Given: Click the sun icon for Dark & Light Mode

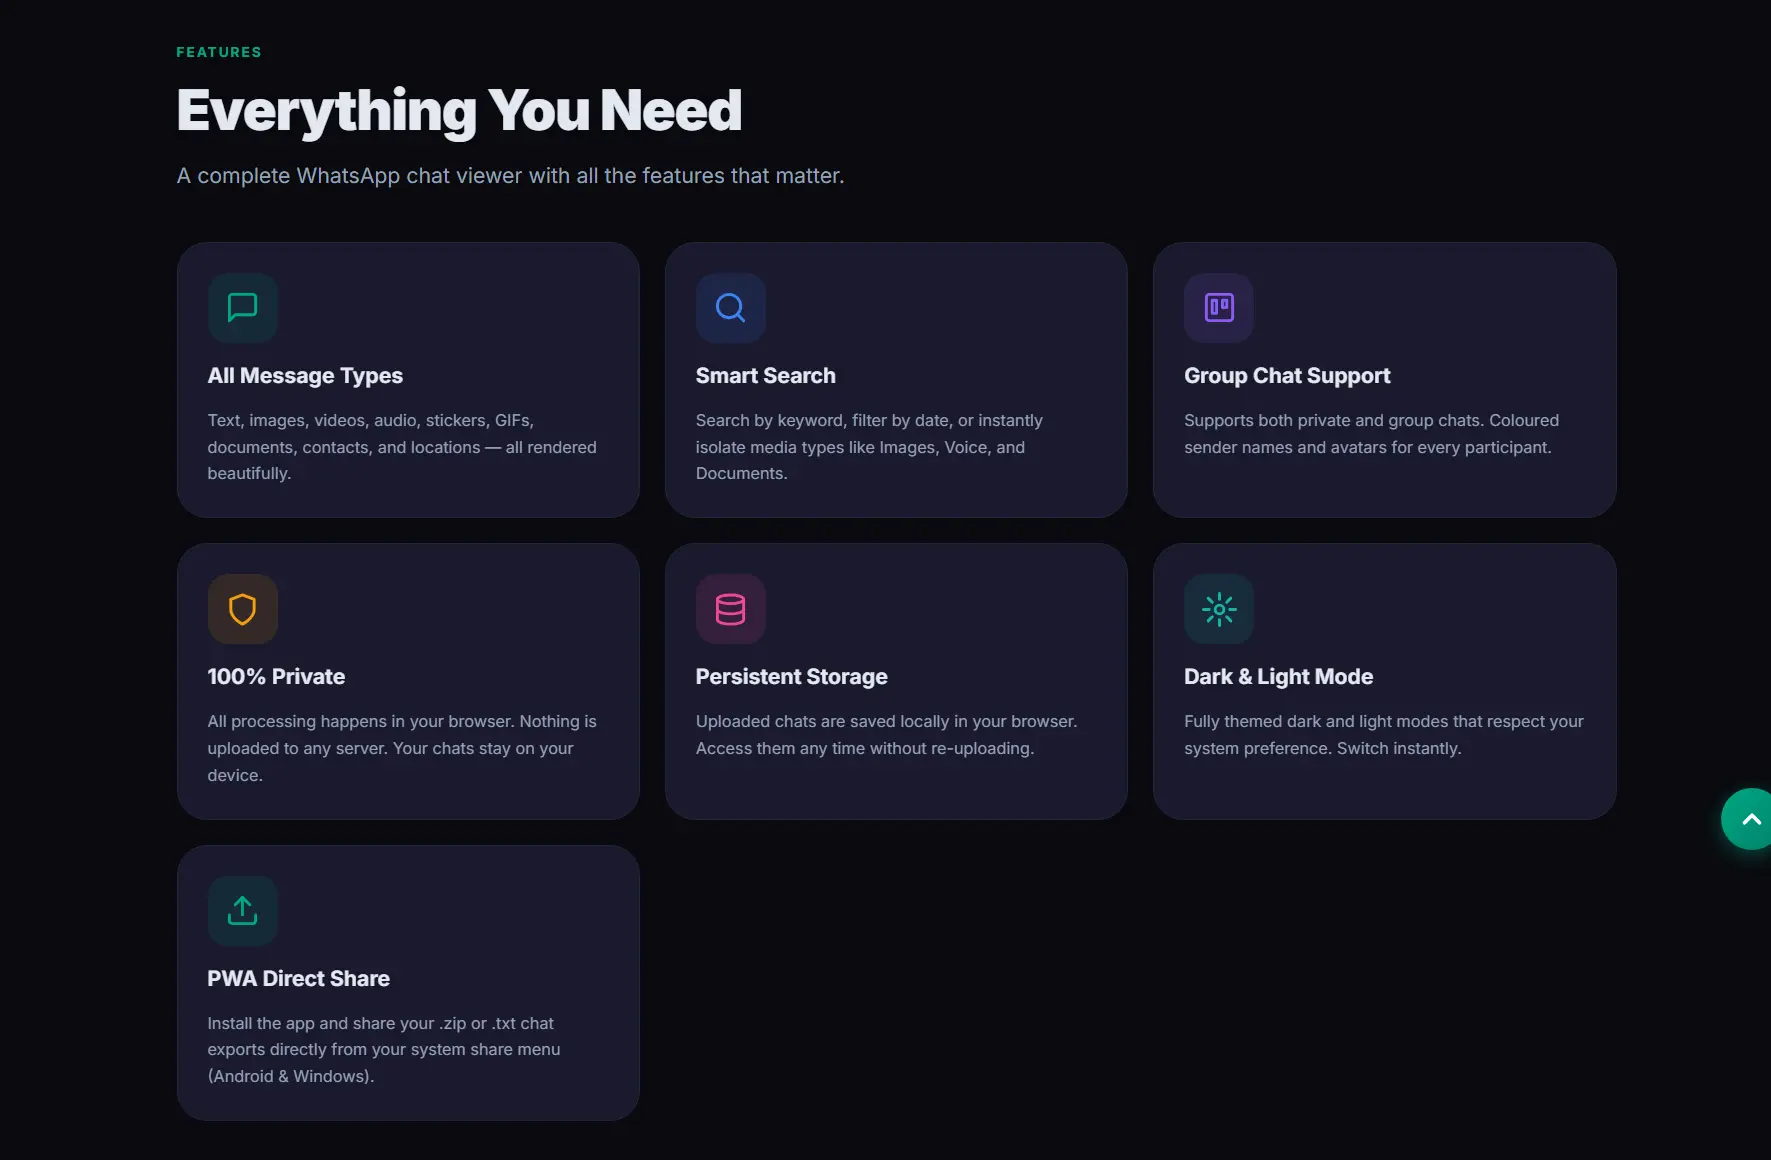Looking at the screenshot, I should click(1218, 609).
